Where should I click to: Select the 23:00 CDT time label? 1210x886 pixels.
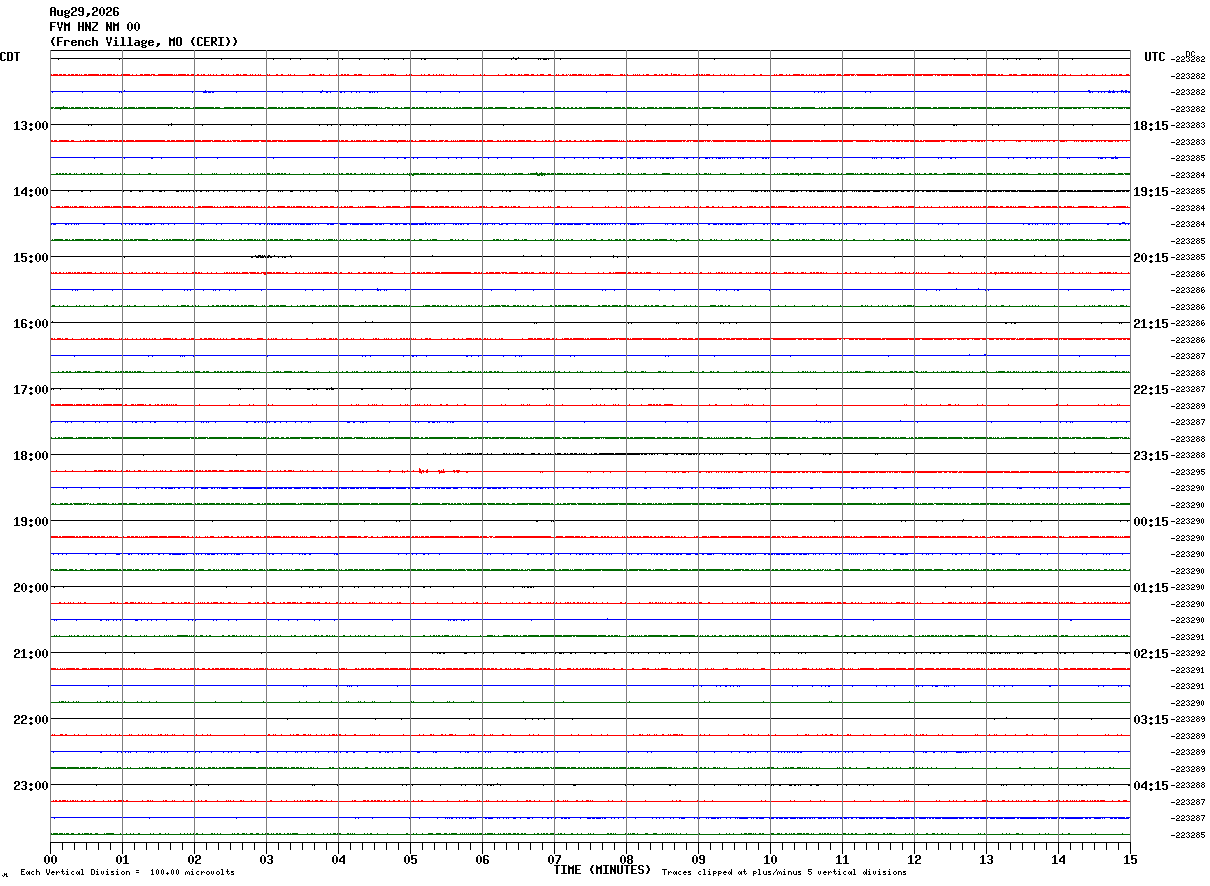[x=31, y=785]
